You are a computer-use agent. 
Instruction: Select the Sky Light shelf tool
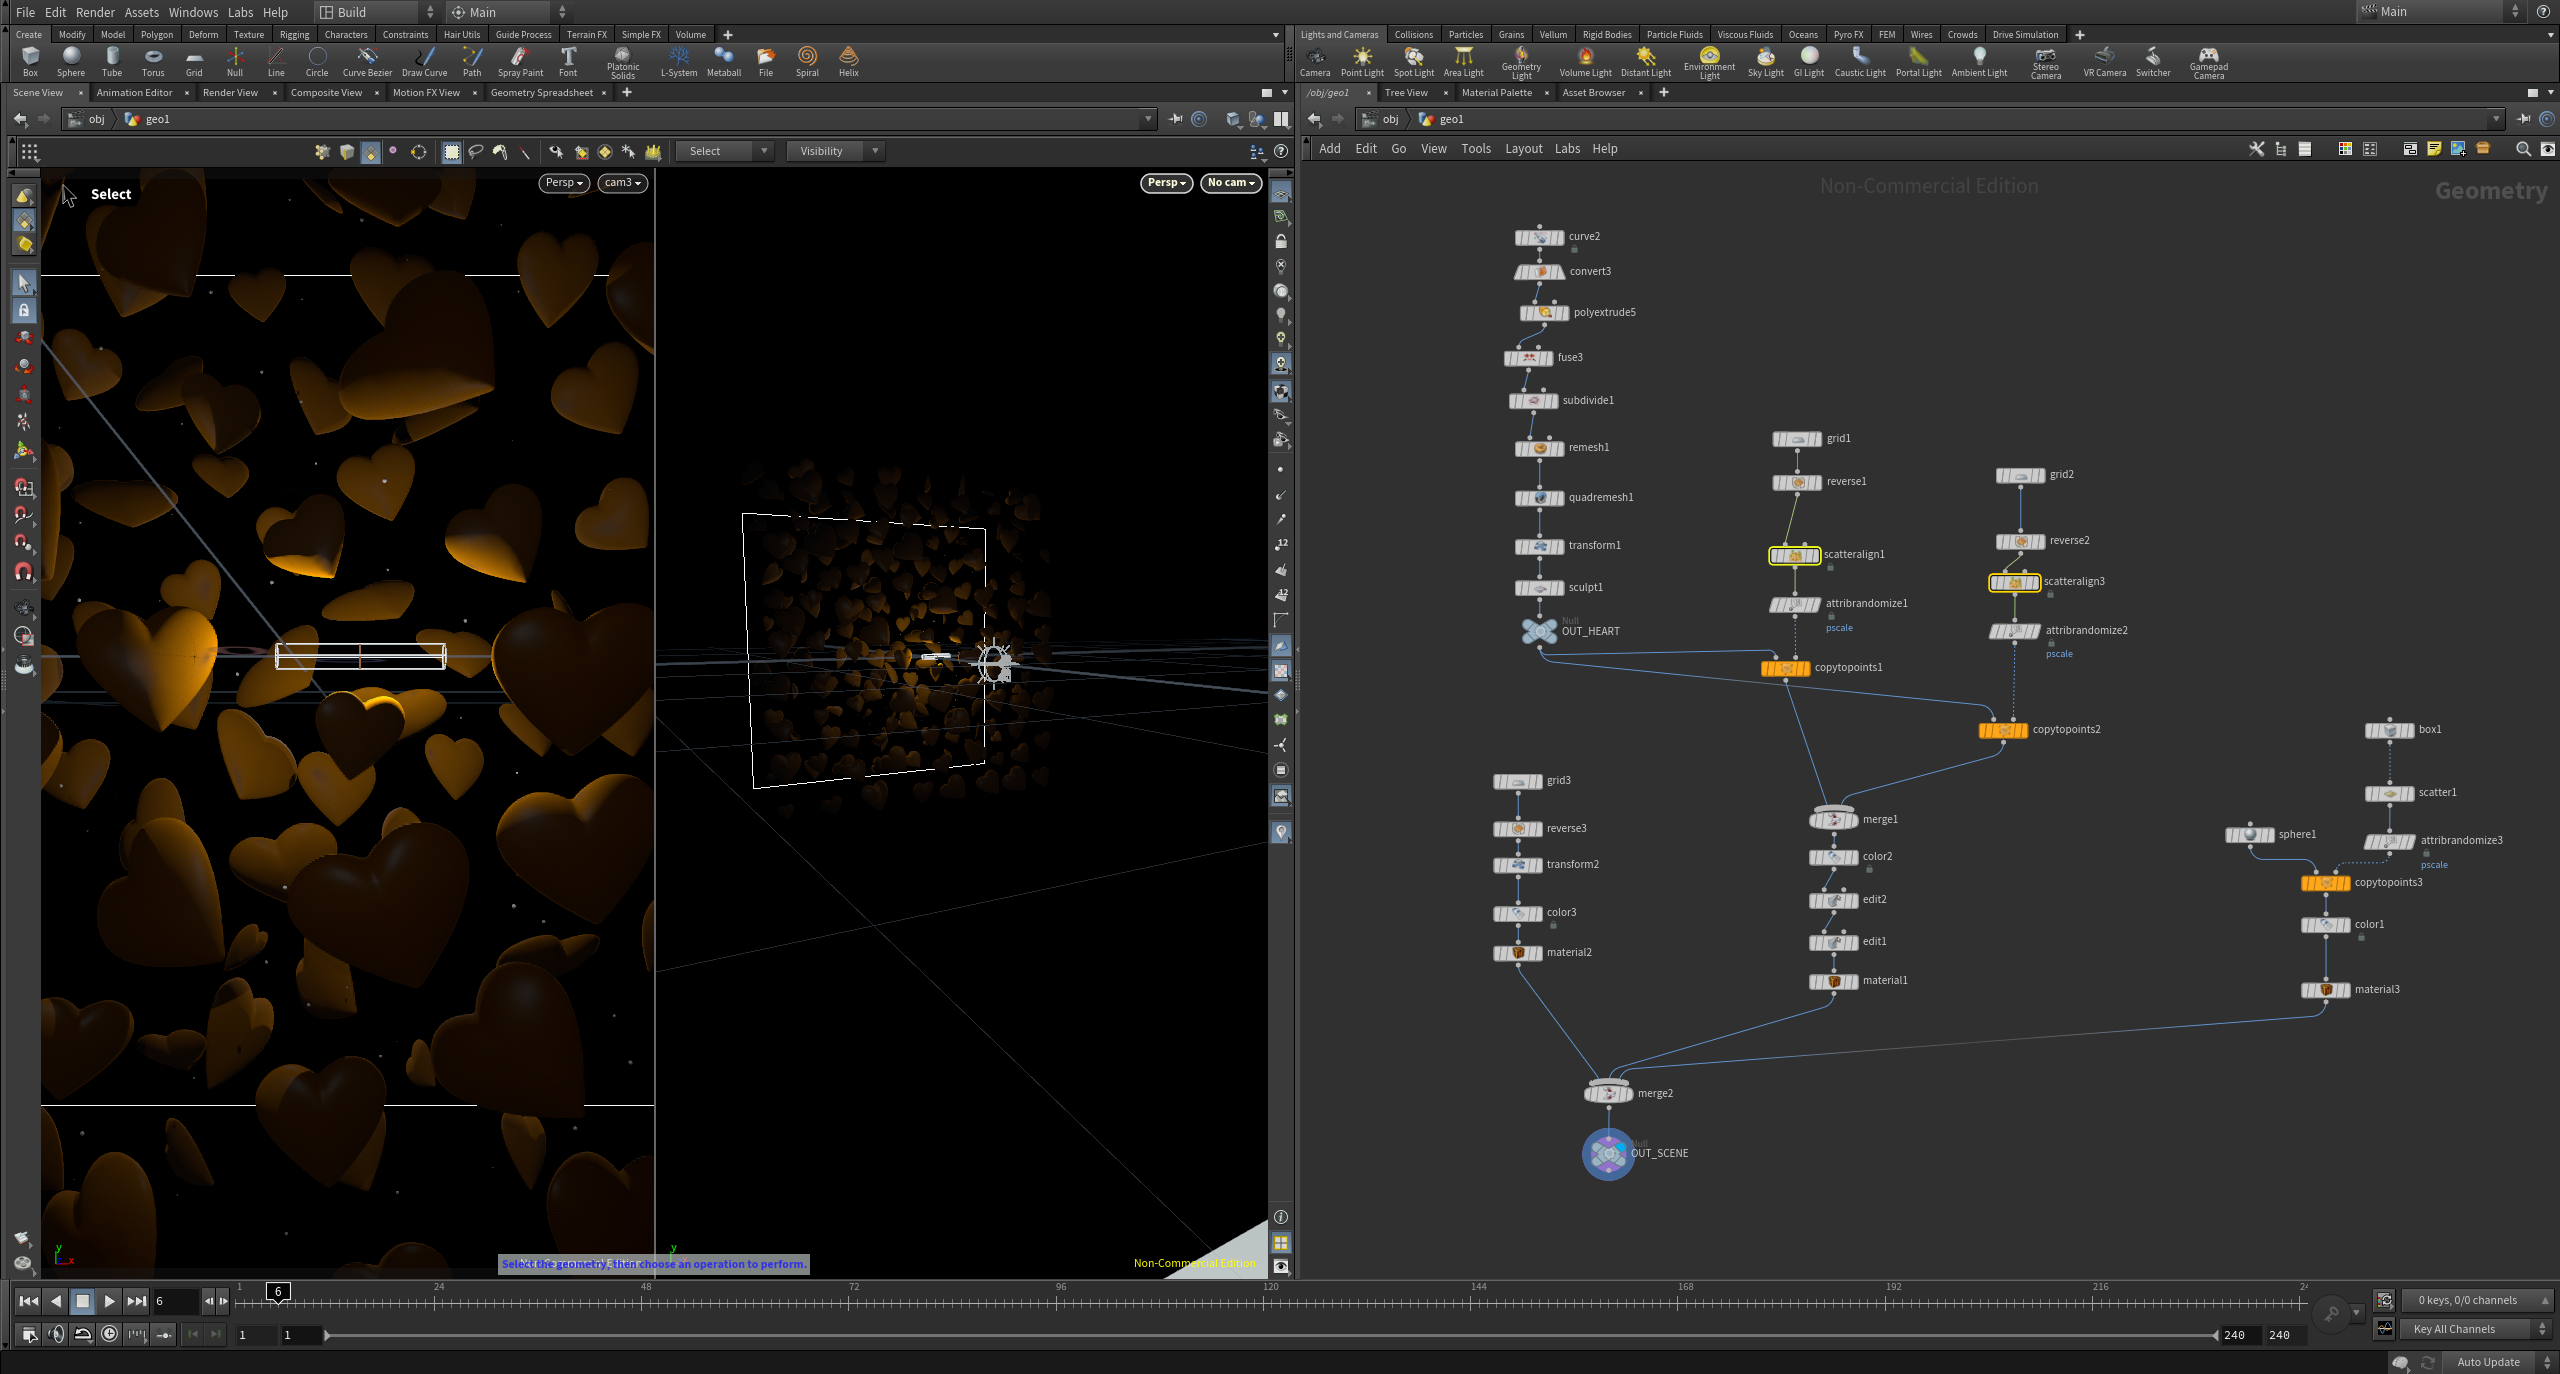(x=1765, y=62)
